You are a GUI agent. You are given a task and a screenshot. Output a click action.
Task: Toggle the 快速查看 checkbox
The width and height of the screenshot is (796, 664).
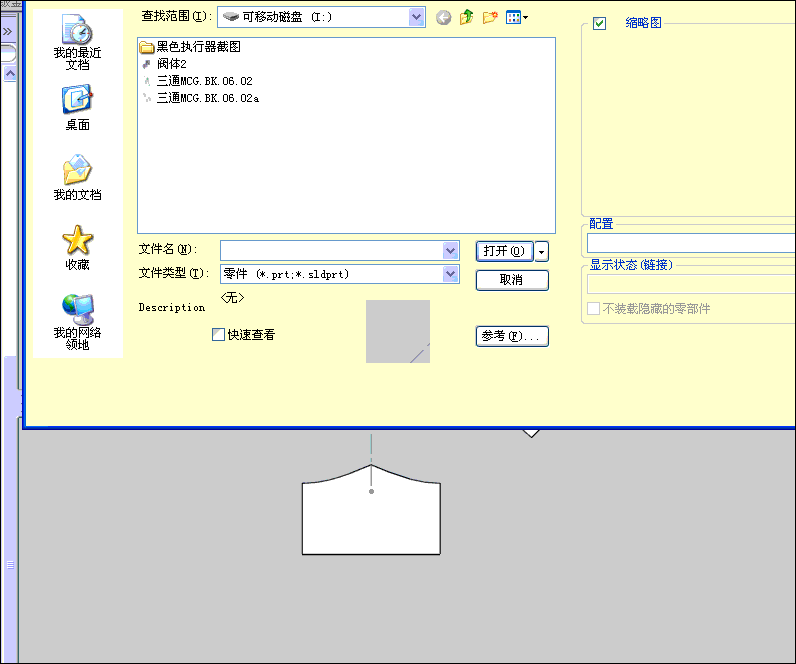click(218, 335)
